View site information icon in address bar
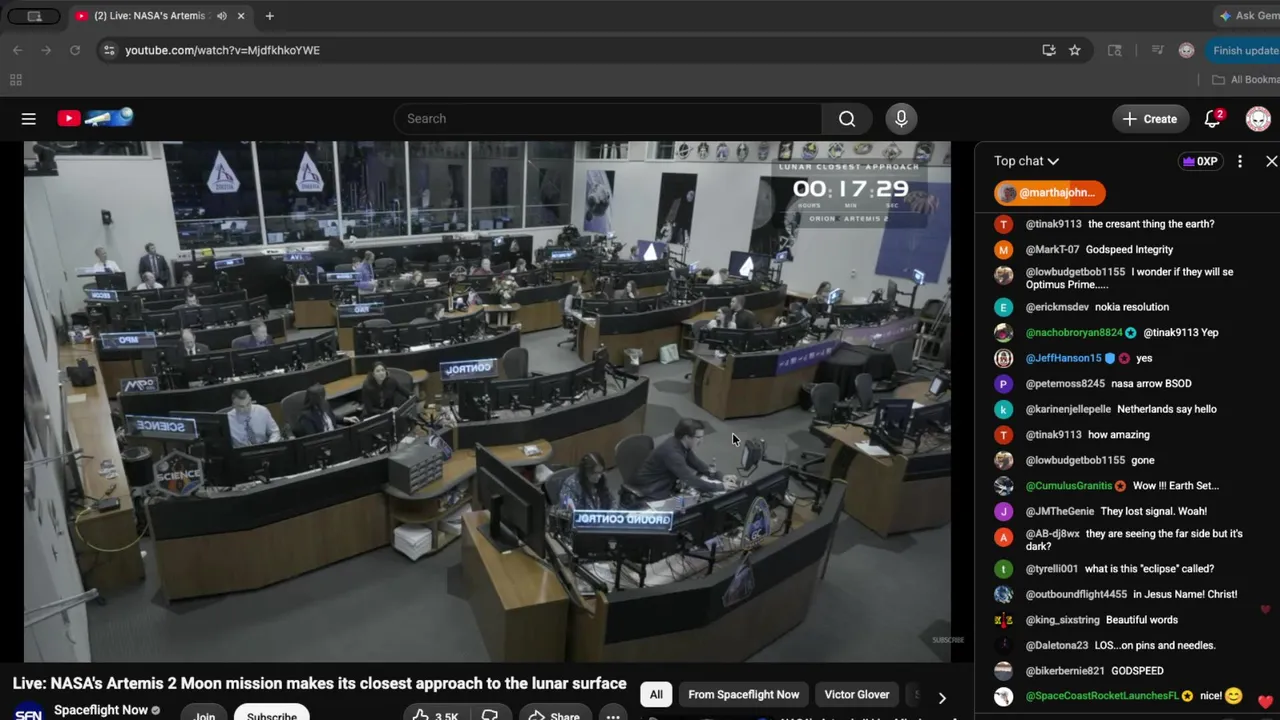Screen dimensions: 1280x720 pyautogui.click(x=109, y=50)
